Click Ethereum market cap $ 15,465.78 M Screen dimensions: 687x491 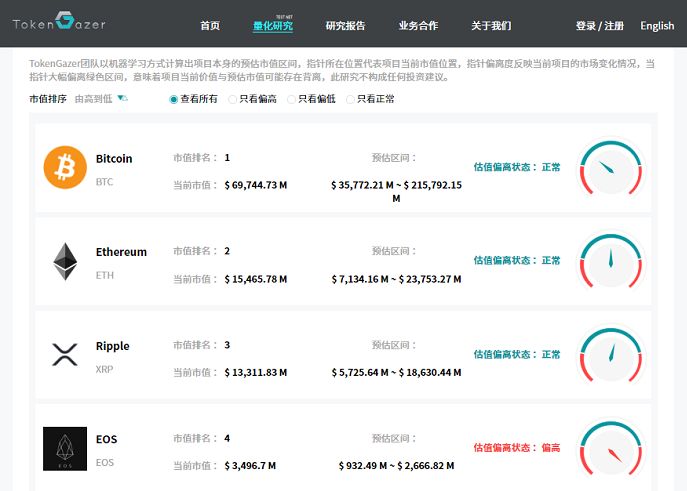click(x=255, y=279)
